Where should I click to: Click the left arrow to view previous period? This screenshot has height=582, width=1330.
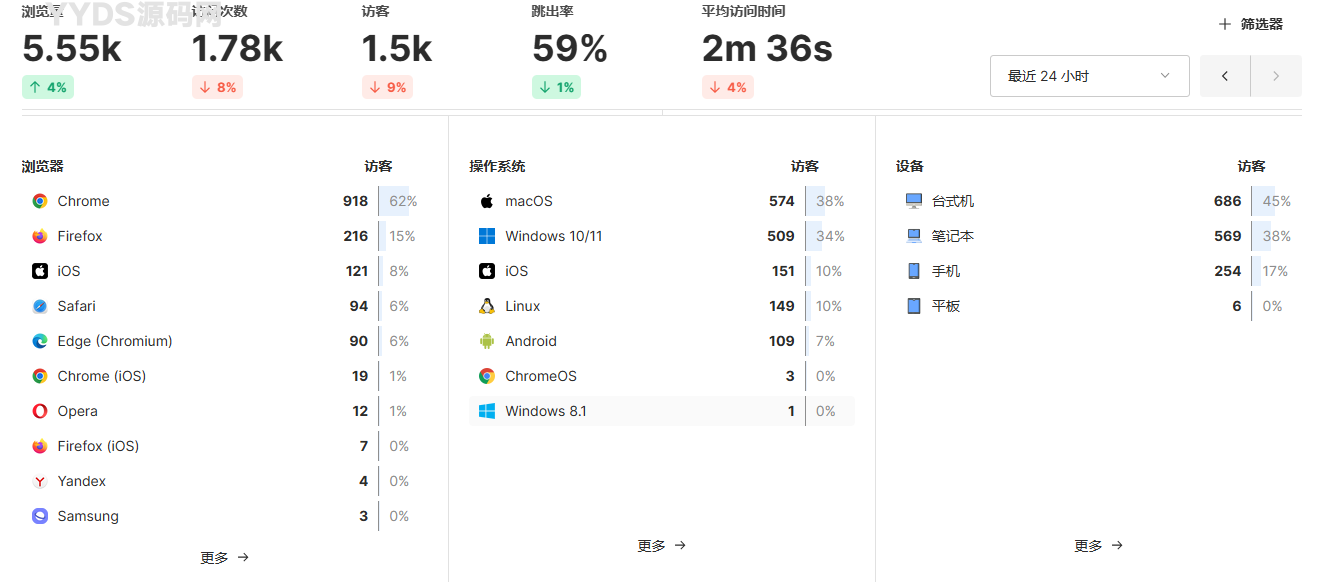point(1224,75)
